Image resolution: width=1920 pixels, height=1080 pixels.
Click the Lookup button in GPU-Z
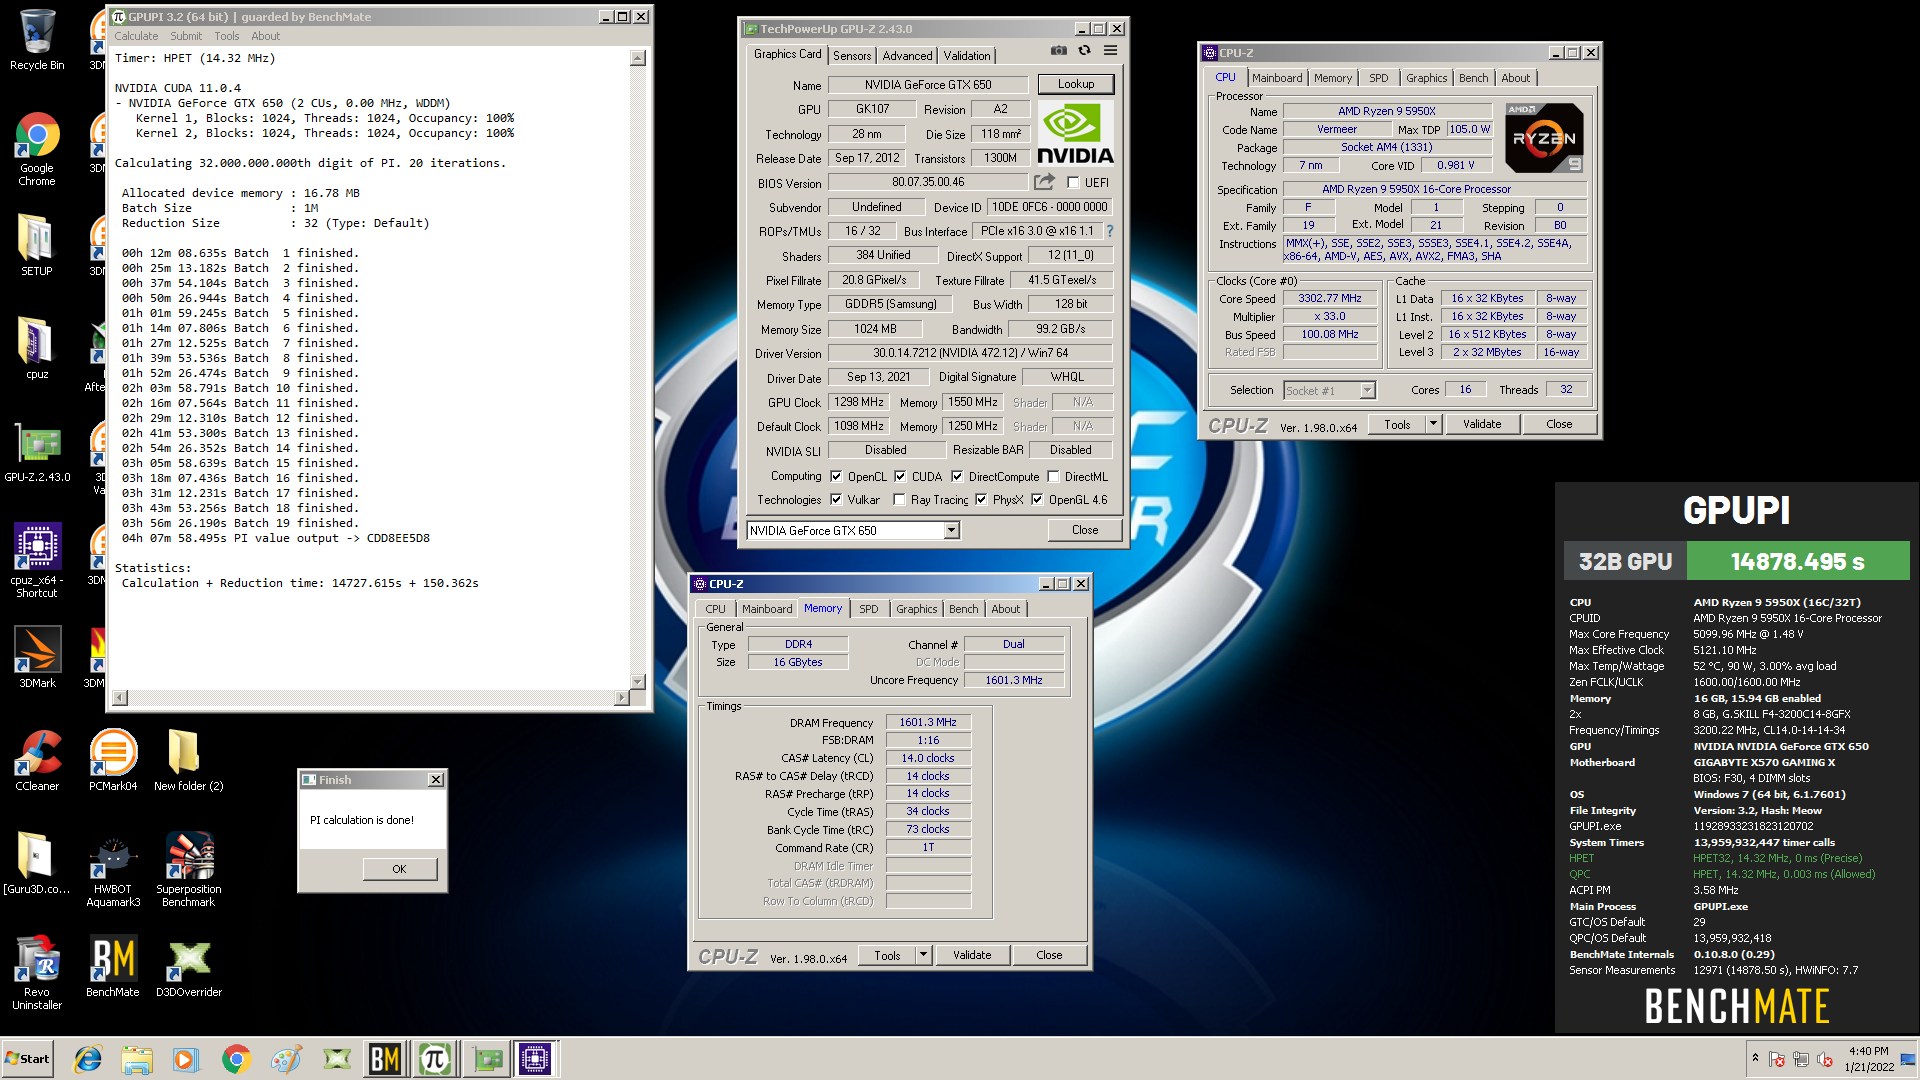(x=1076, y=84)
